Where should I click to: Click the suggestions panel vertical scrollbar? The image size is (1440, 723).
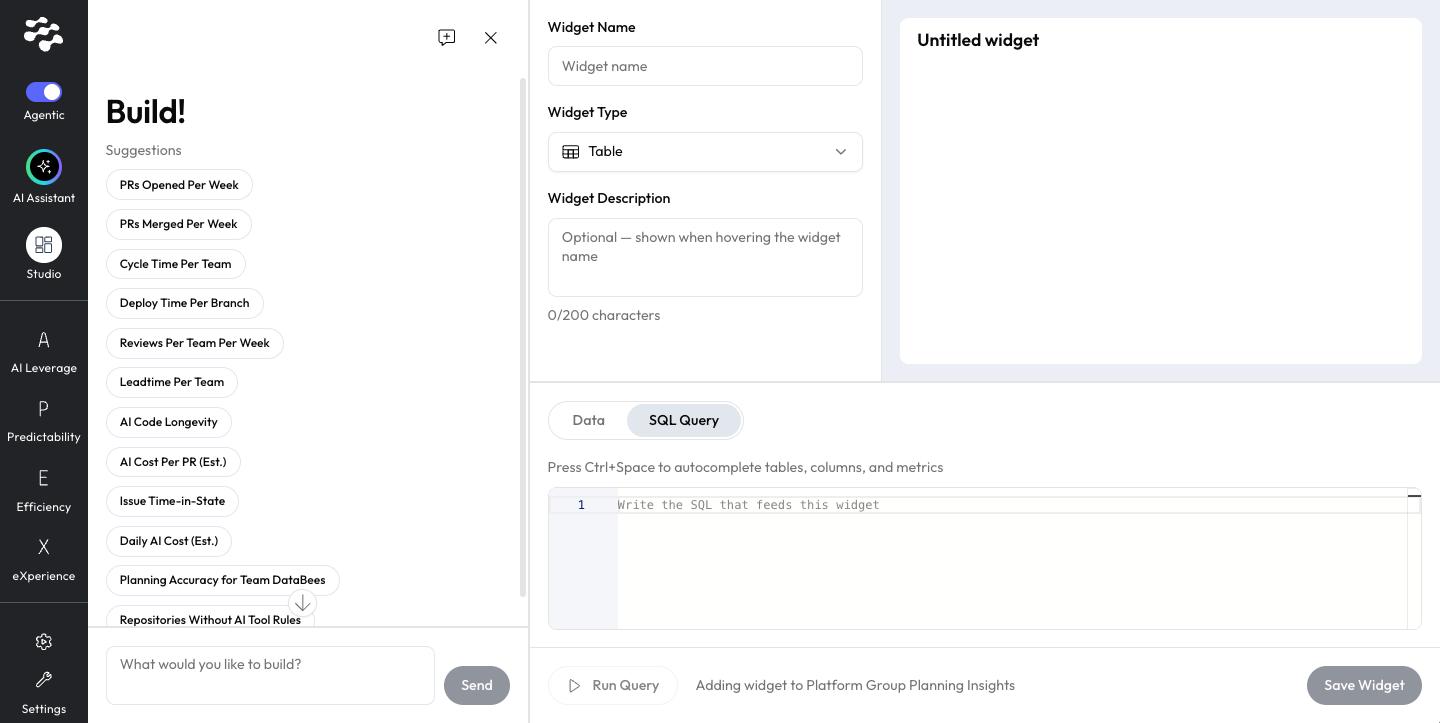tap(522, 338)
